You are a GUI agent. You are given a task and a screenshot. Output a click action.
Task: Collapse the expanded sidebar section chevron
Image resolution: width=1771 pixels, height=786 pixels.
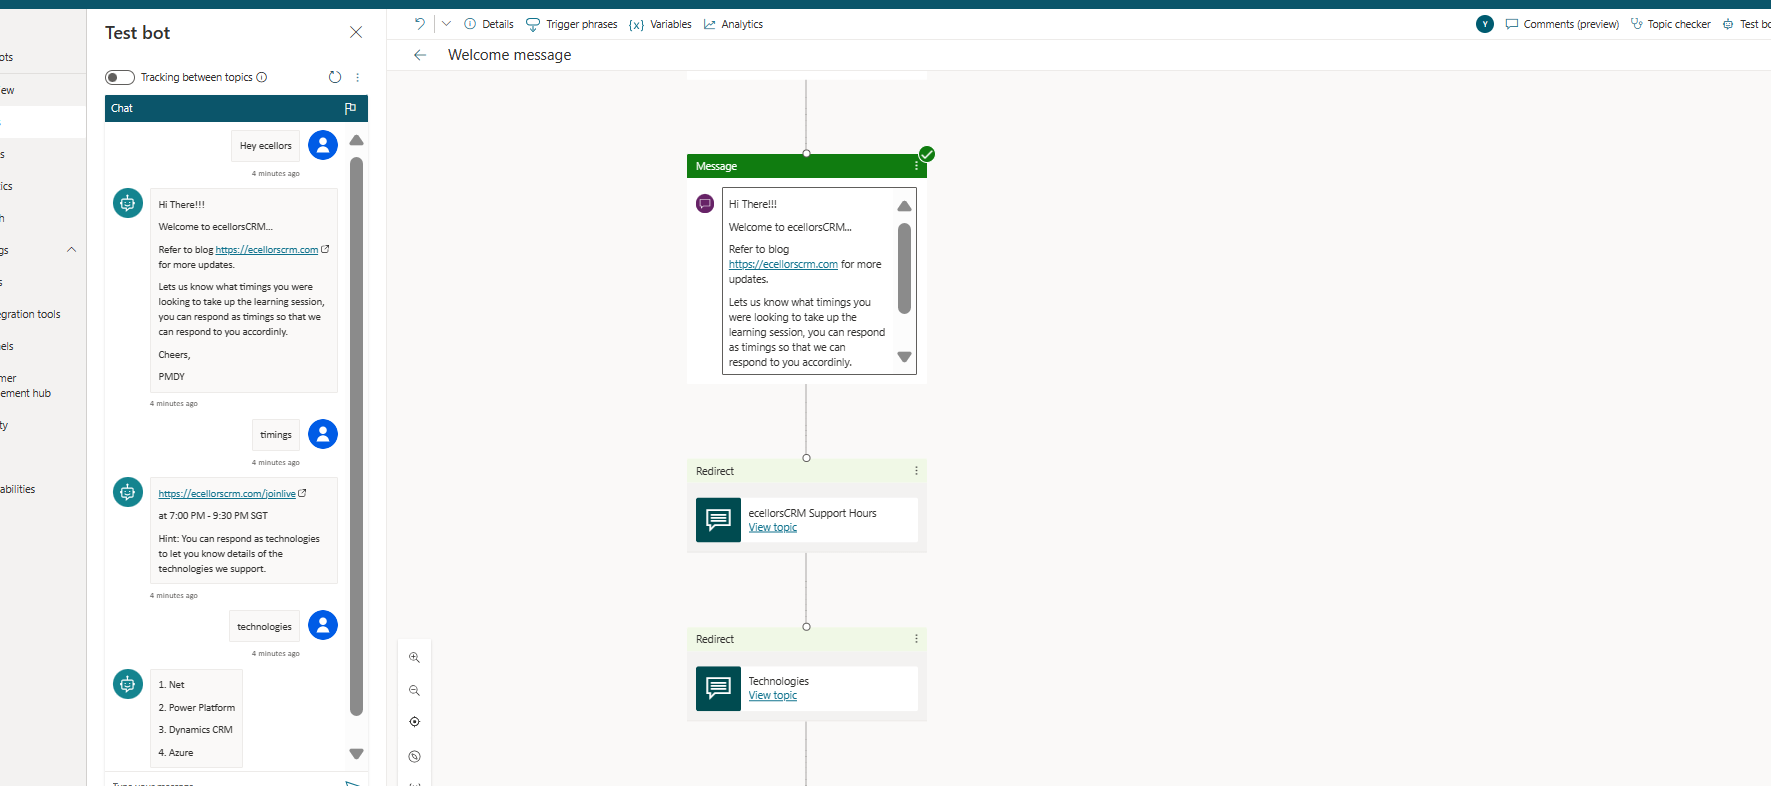[x=71, y=250]
